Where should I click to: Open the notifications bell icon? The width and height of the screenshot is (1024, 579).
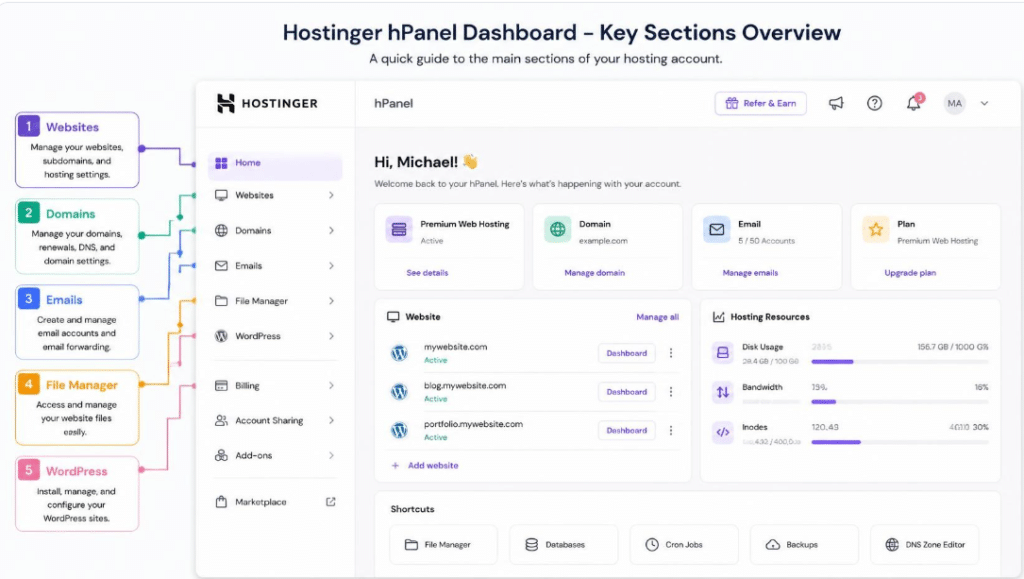click(914, 103)
